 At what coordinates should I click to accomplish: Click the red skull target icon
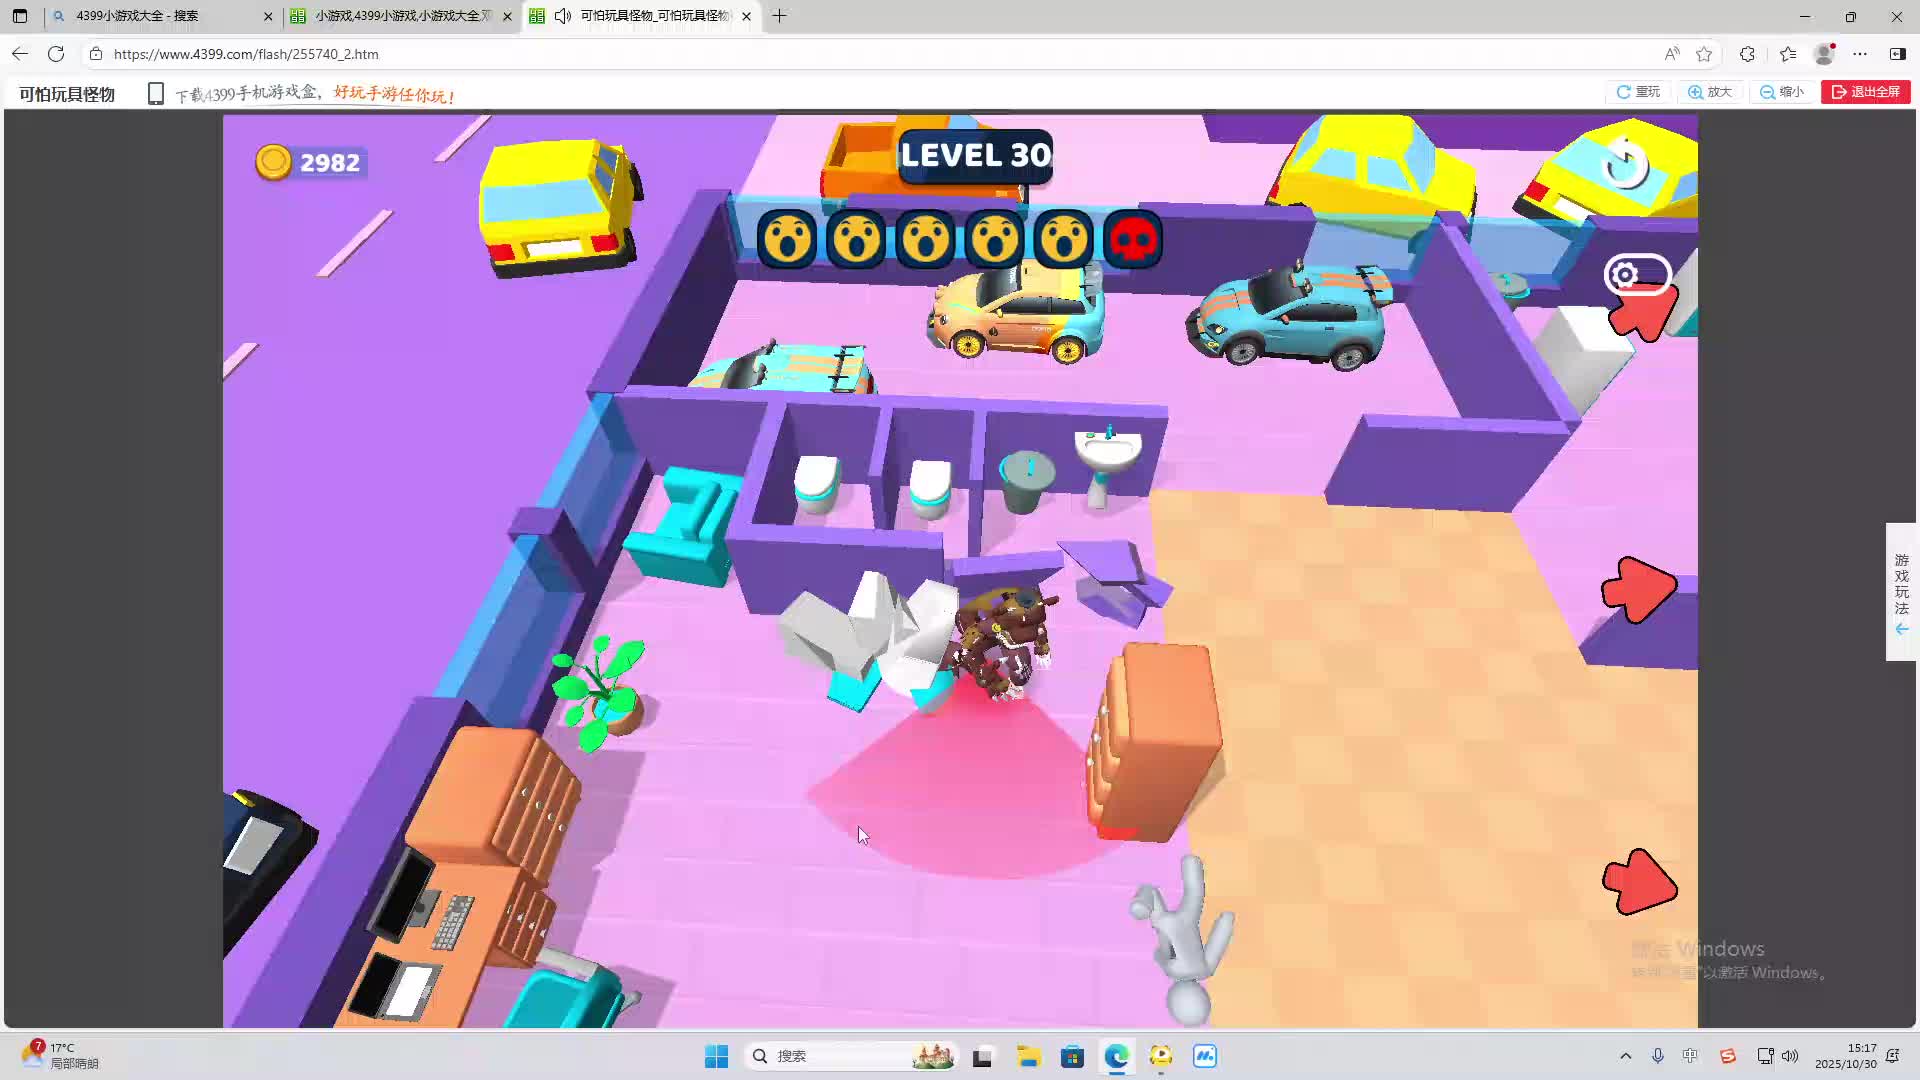click(x=1132, y=239)
